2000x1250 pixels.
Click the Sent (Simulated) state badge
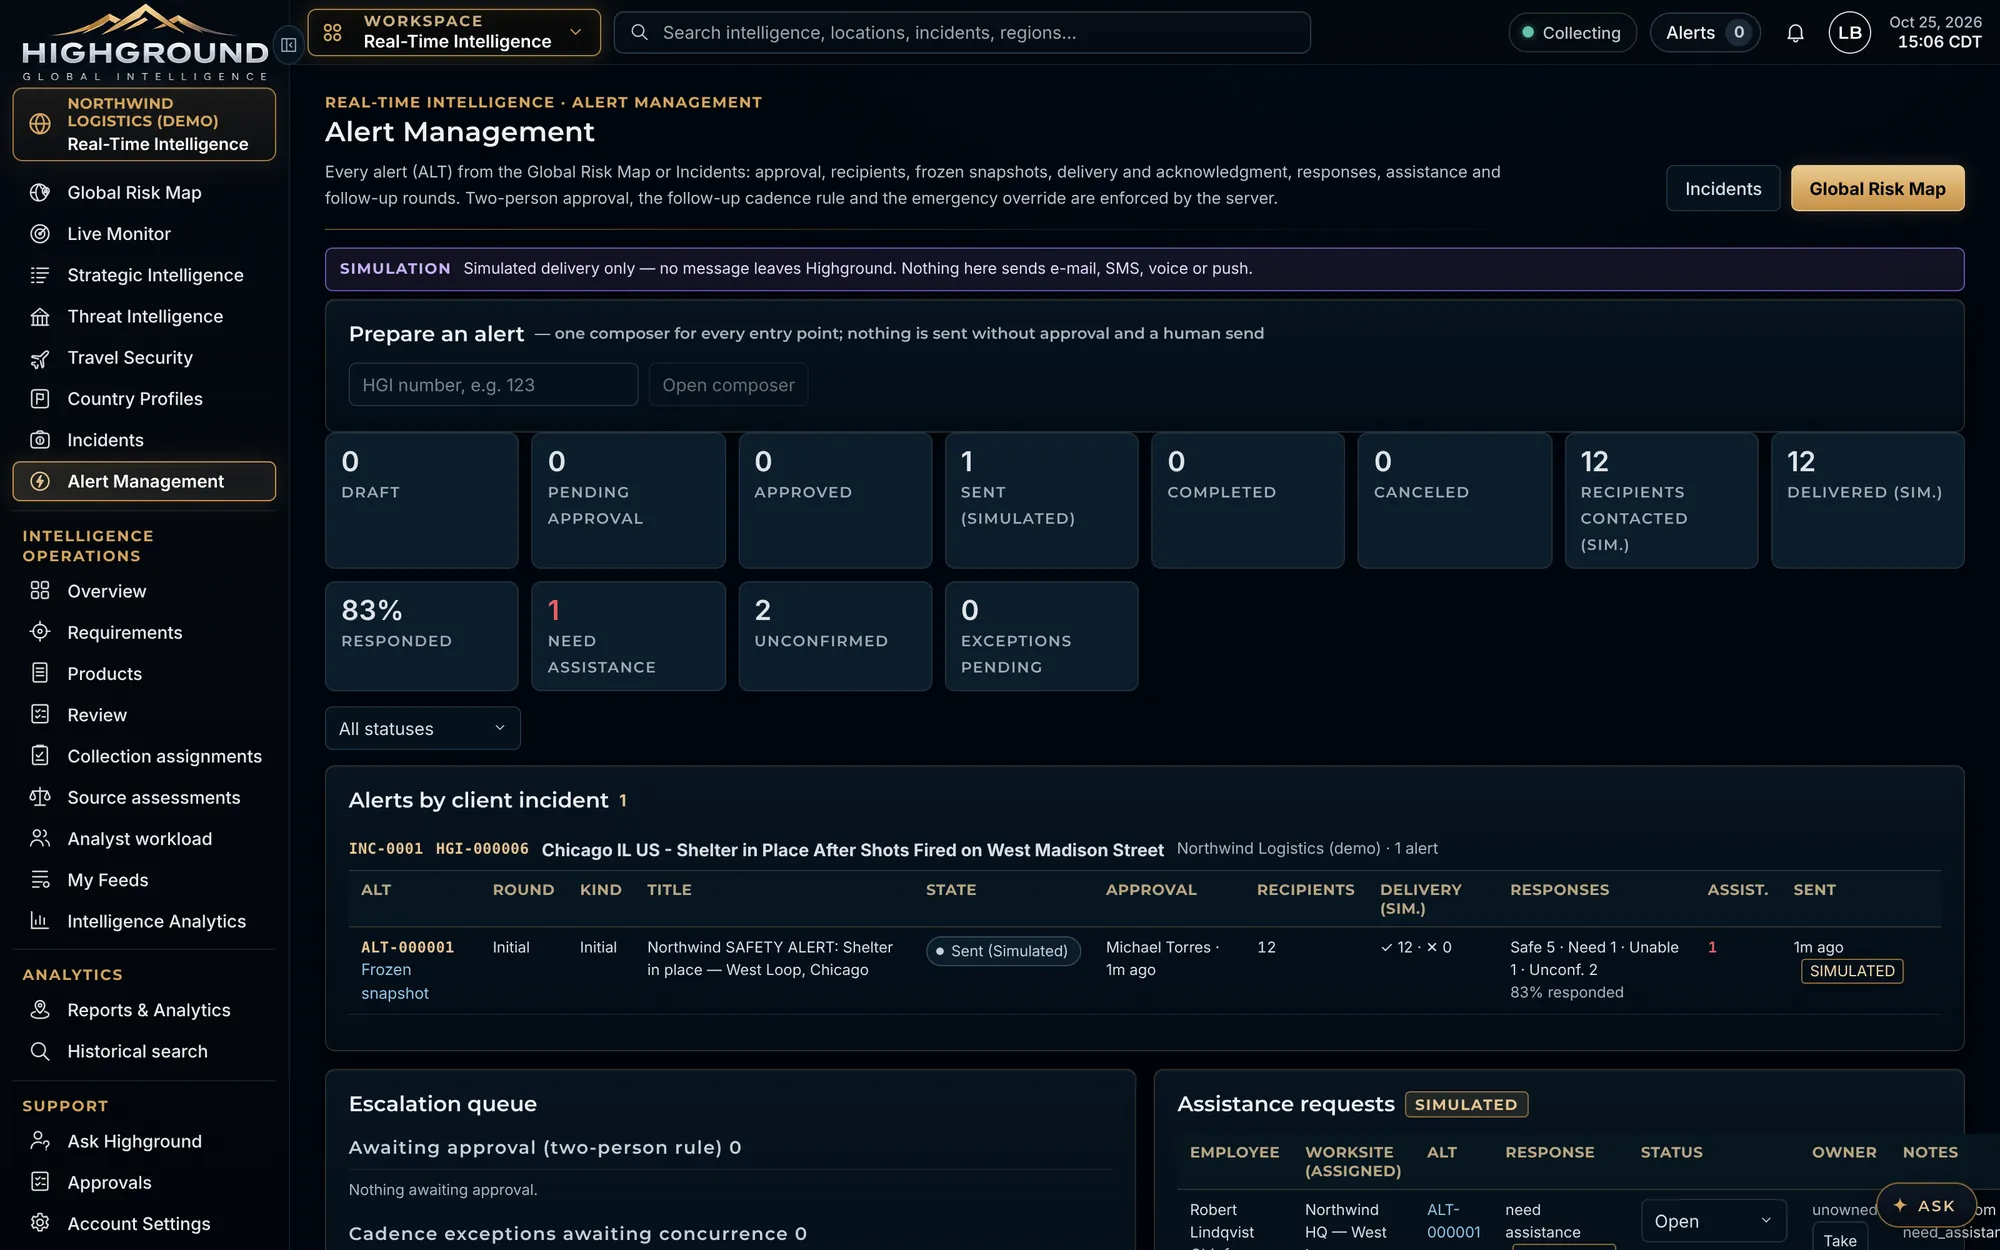1003,951
